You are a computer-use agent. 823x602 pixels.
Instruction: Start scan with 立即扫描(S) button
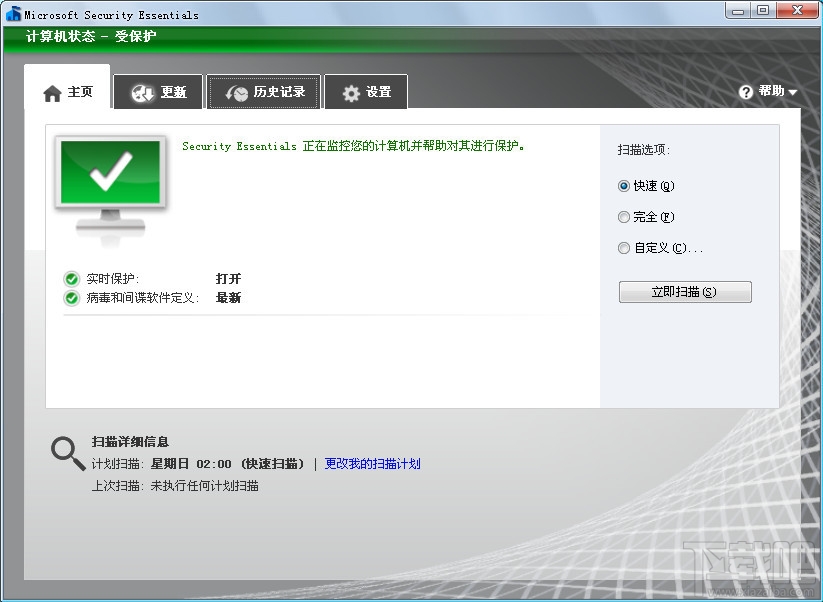point(685,292)
